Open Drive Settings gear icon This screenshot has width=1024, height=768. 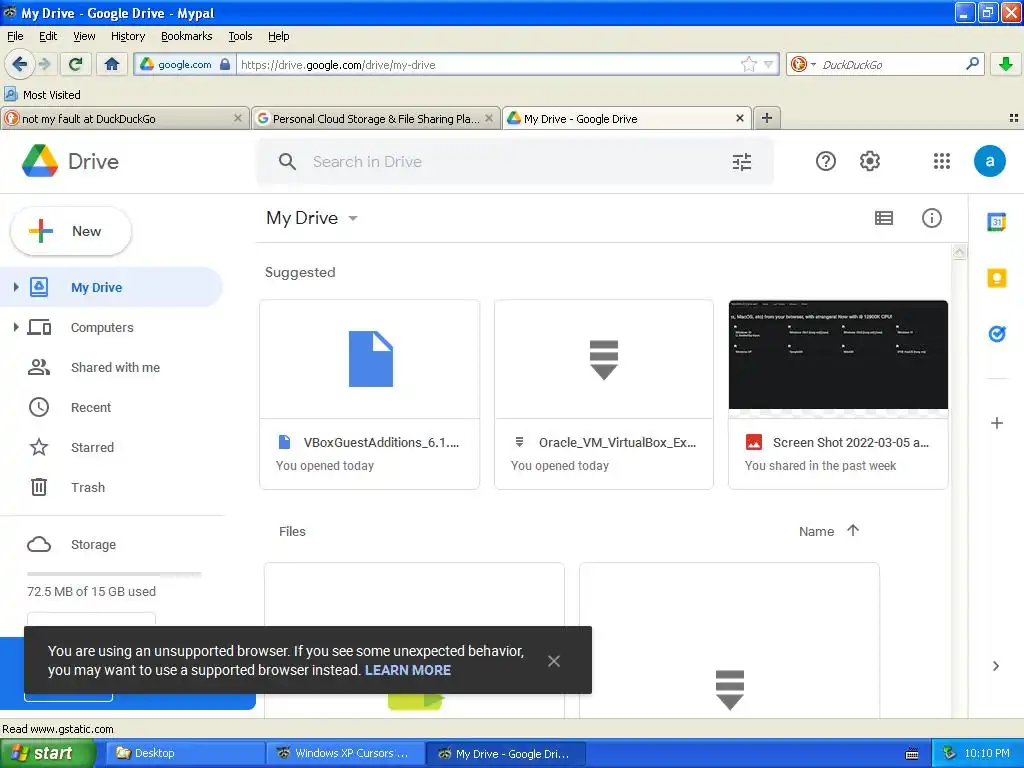coord(869,161)
